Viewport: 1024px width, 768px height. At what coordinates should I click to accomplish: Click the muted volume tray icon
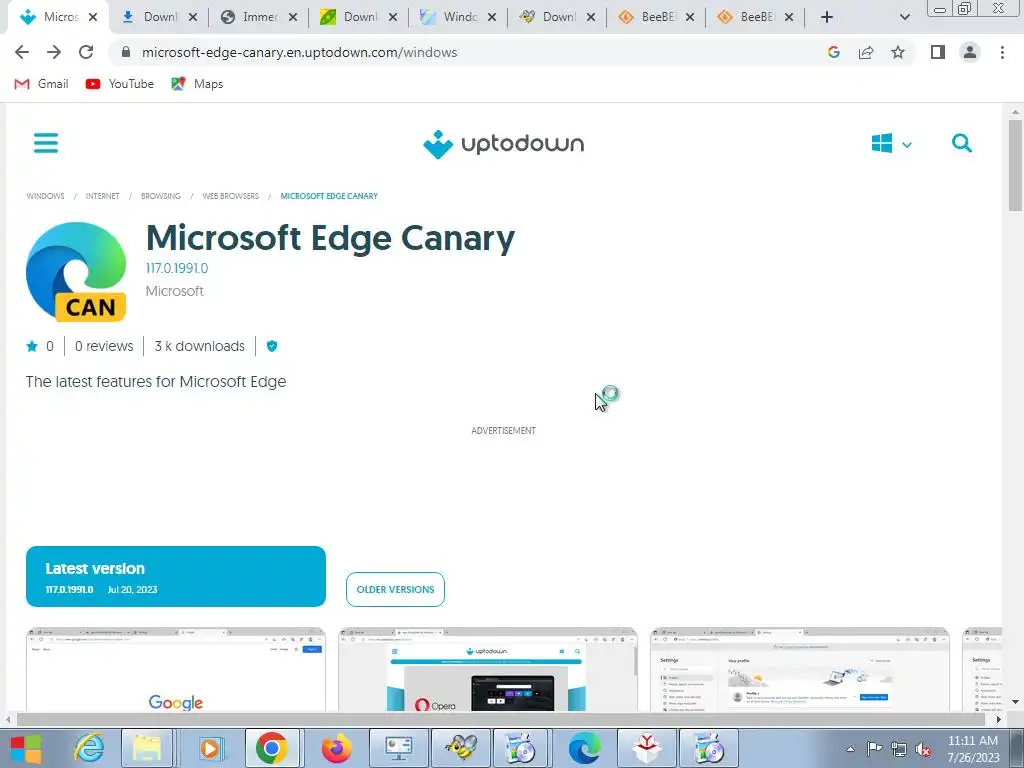point(923,750)
